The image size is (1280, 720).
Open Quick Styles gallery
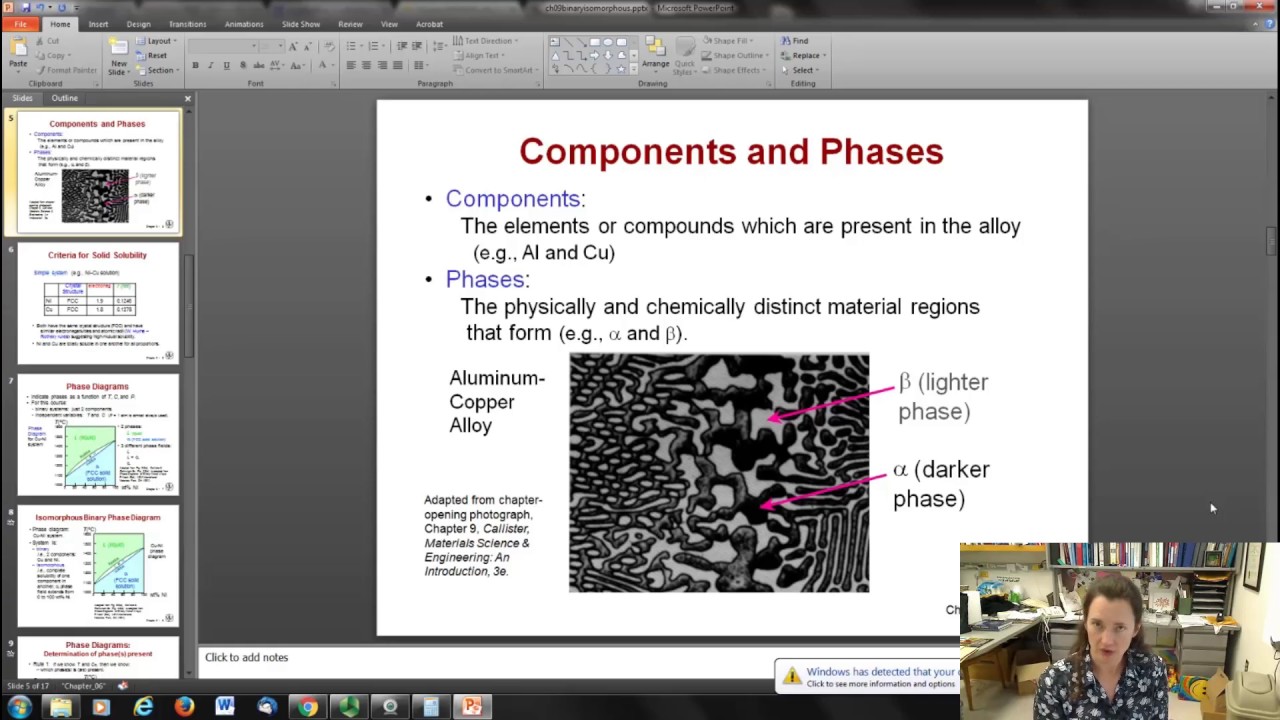click(x=683, y=55)
